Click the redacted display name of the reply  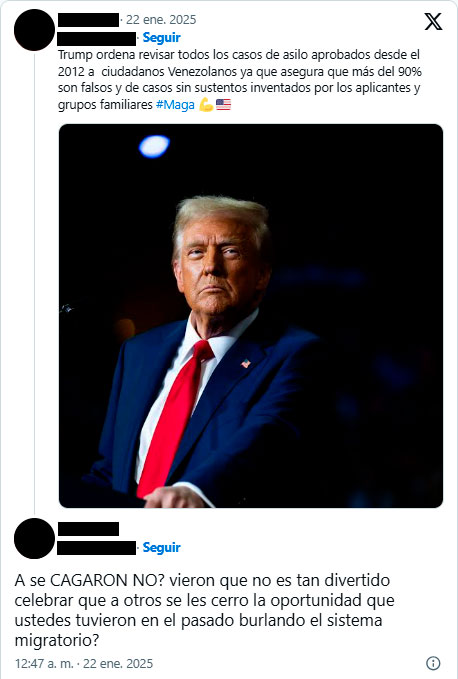(x=88, y=529)
